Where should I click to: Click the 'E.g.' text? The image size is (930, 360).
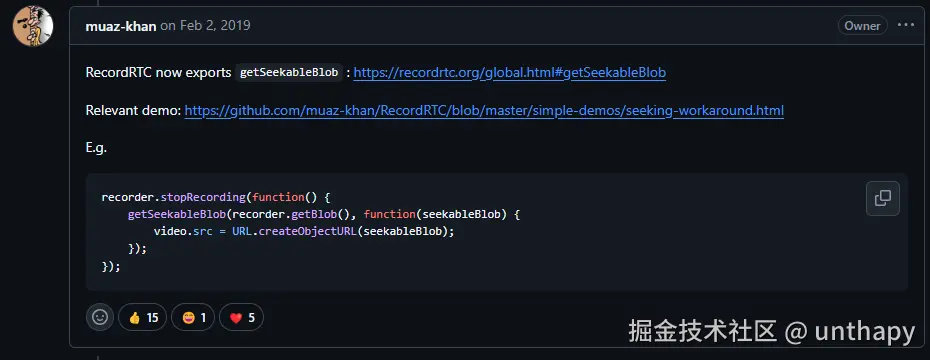point(96,148)
